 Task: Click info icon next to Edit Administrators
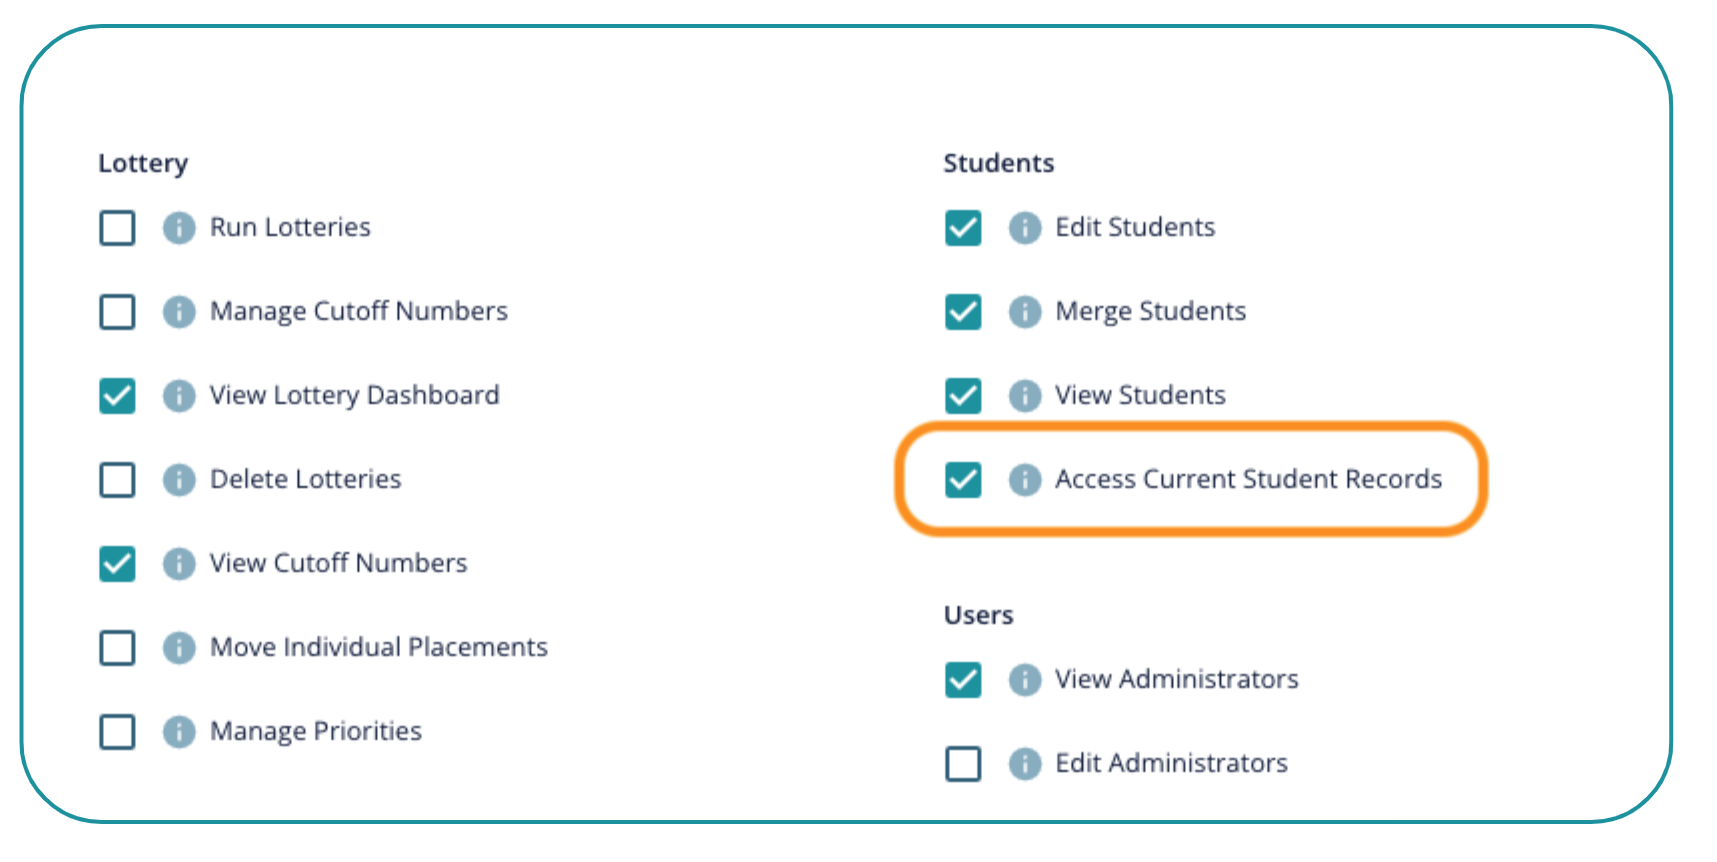(1024, 764)
